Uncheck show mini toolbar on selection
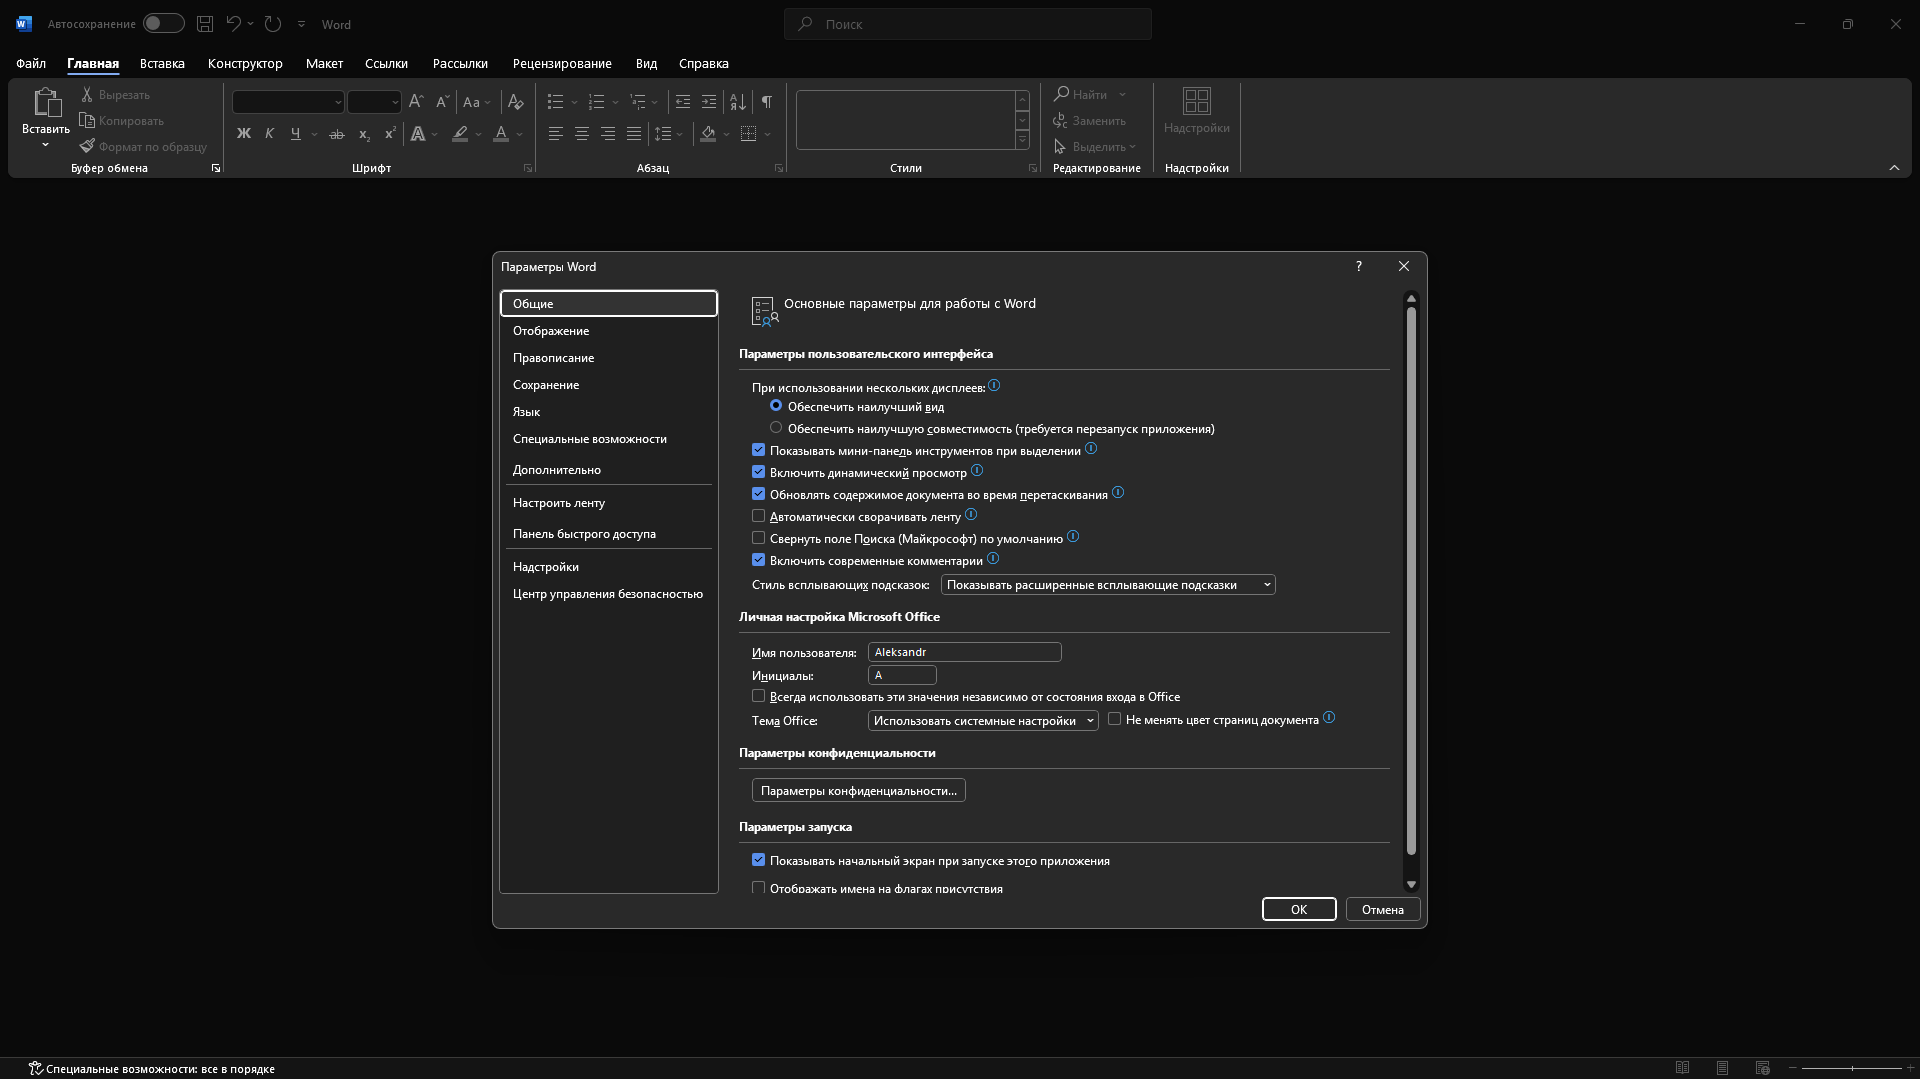This screenshot has width=1920, height=1080. tap(758, 450)
